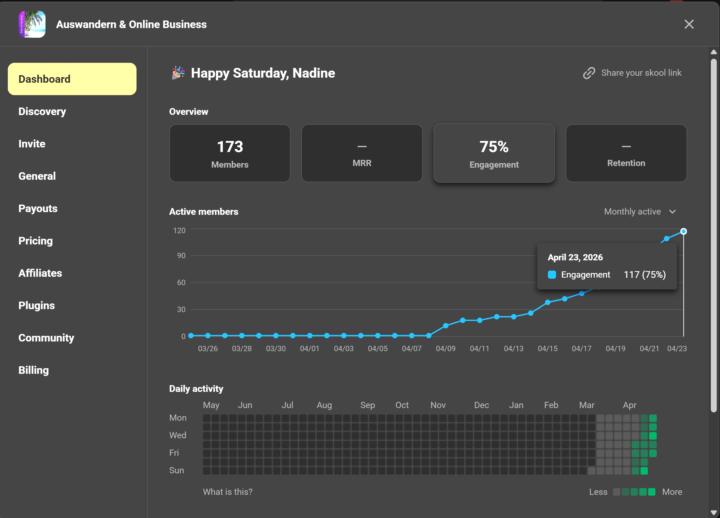Click the Apr month label in Daily activity
720x518 pixels.
tap(630, 405)
